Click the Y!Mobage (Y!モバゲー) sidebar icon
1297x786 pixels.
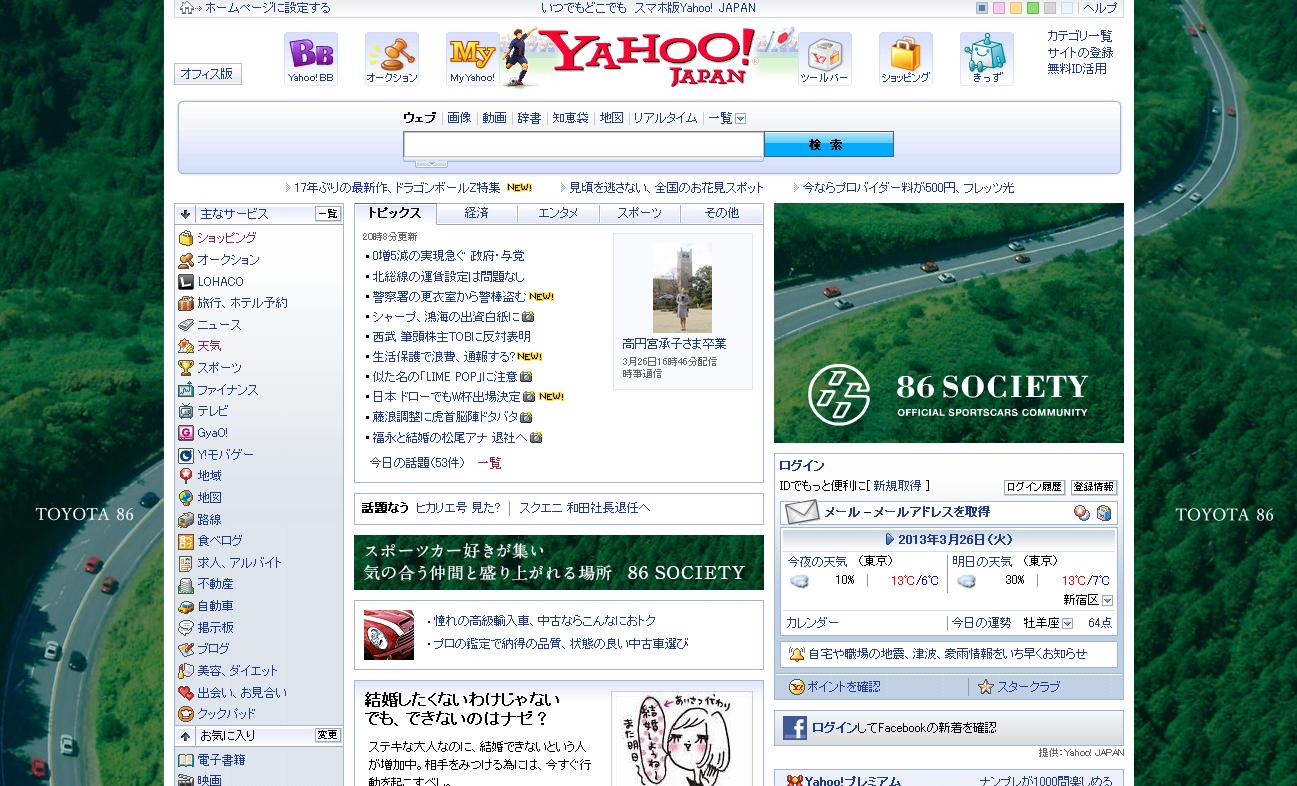point(186,455)
